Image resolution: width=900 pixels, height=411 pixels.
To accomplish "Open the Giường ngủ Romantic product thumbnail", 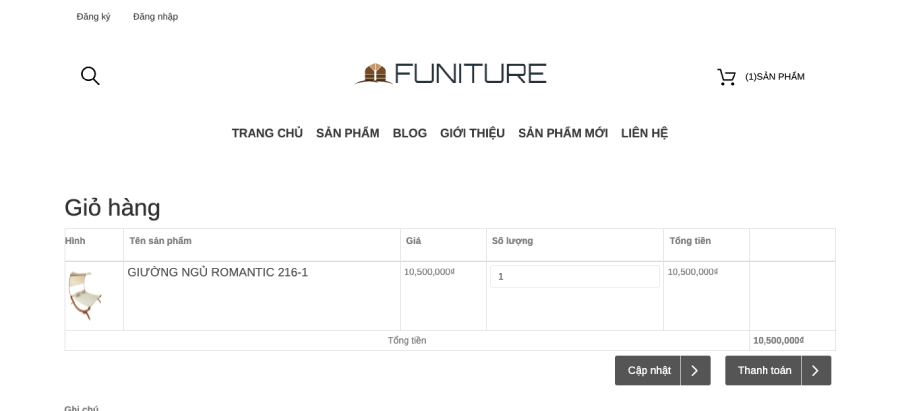I will click(85, 296).
